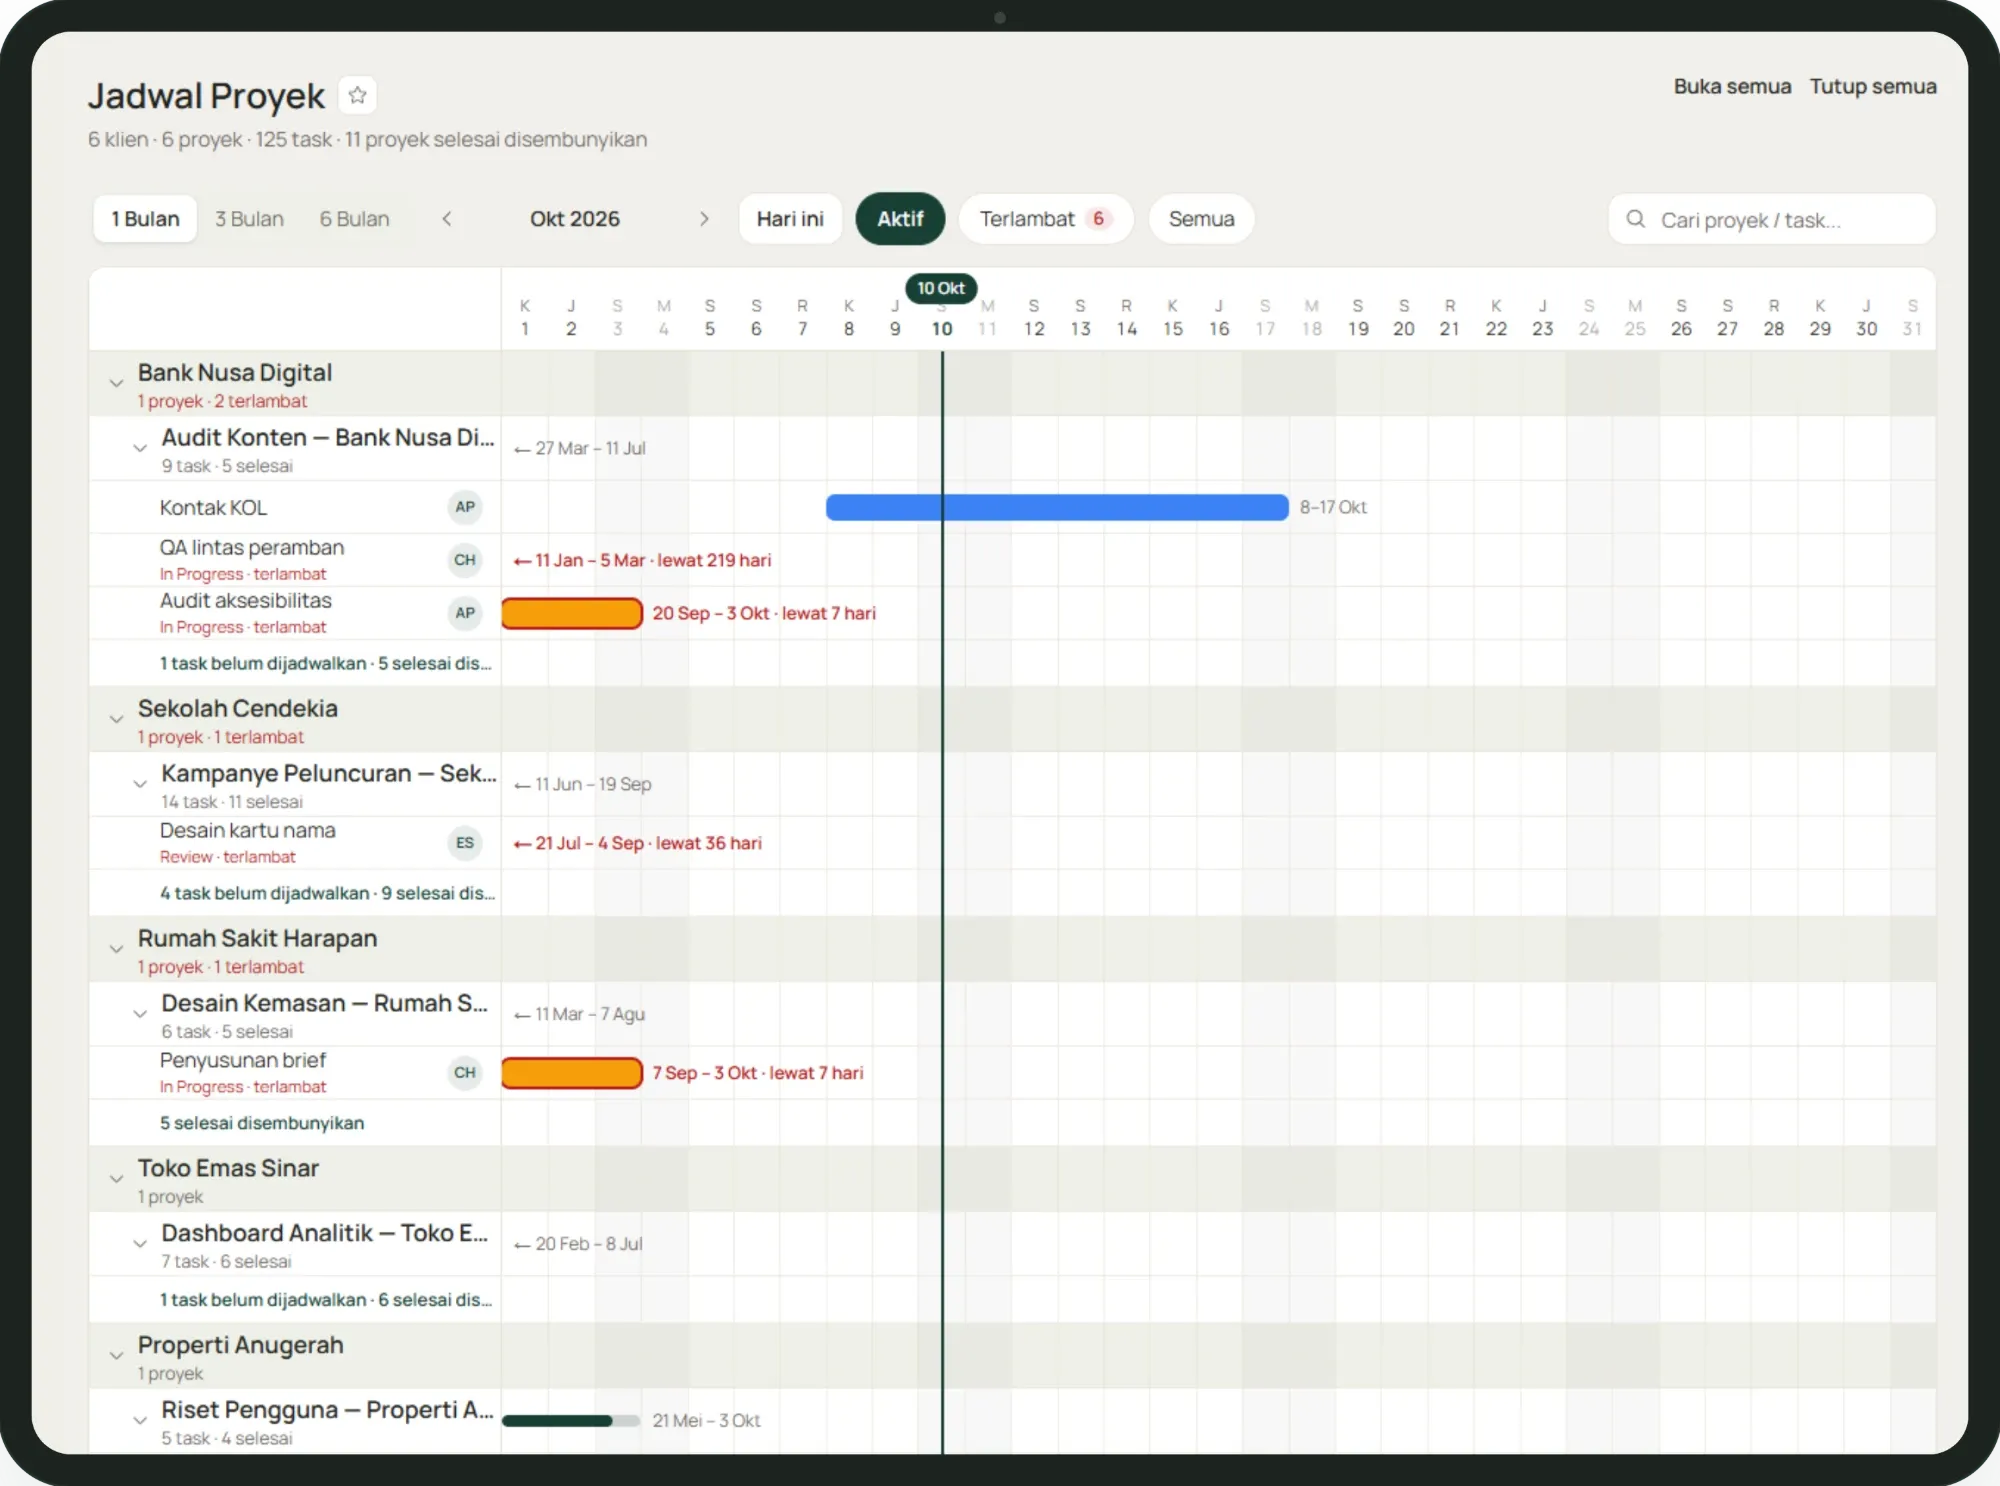
Task: Switch to the 3 Bulan view
Action: (x=249, y=219)
